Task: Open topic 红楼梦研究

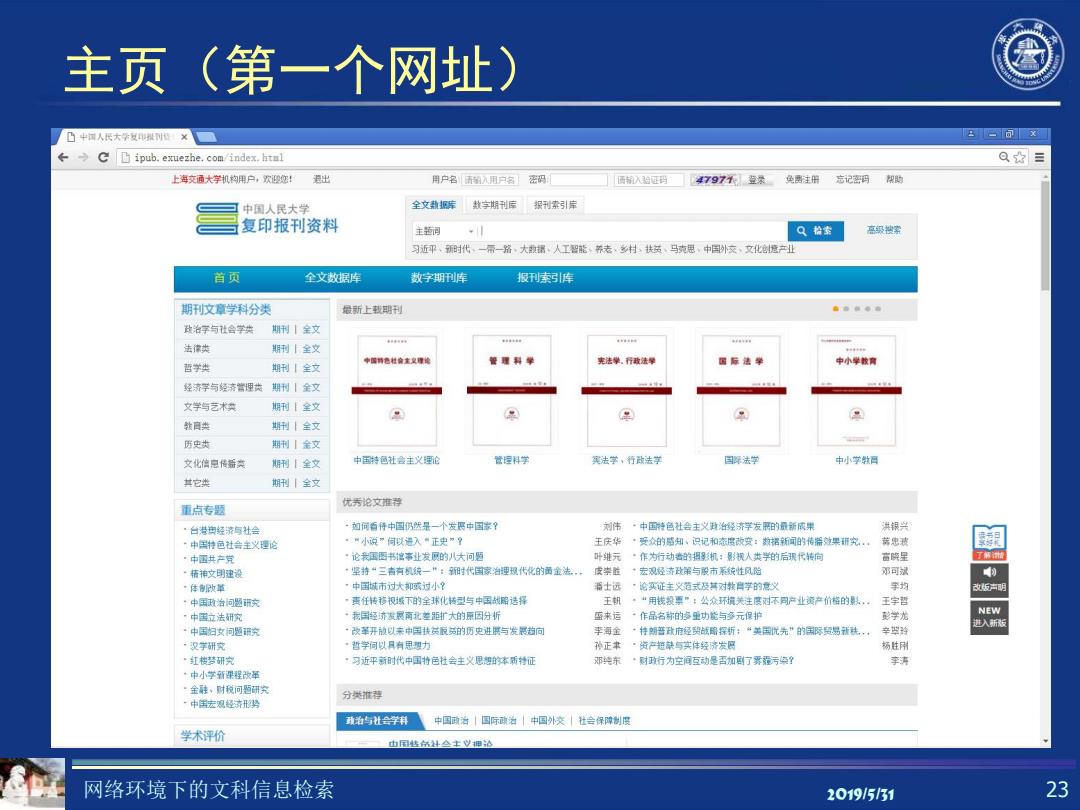Action: click(x=212, y=661)
